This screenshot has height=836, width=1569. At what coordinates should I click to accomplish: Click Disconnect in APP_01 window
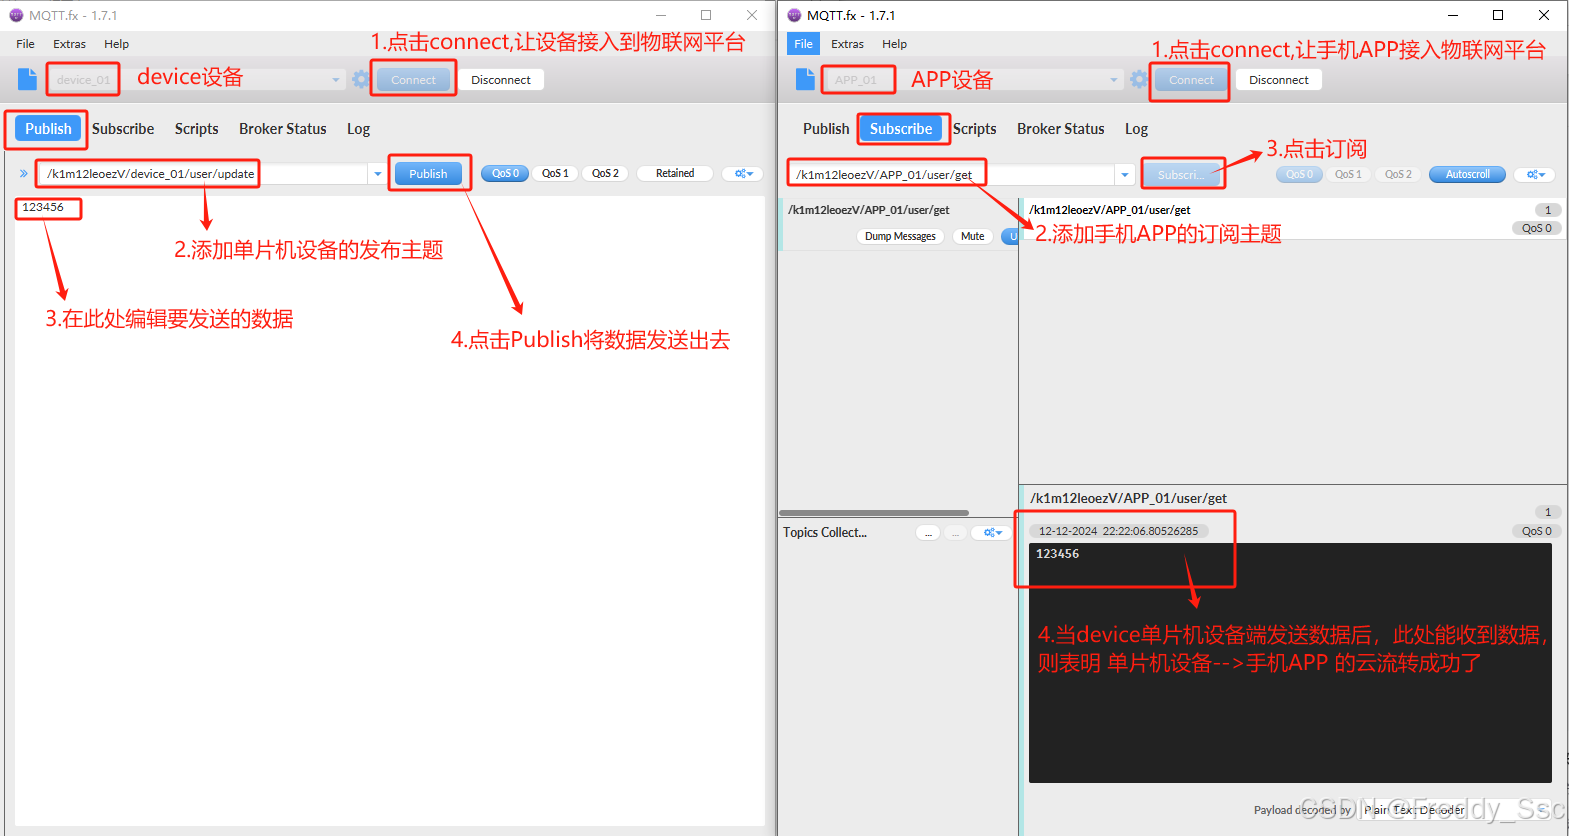point(1279,80)
